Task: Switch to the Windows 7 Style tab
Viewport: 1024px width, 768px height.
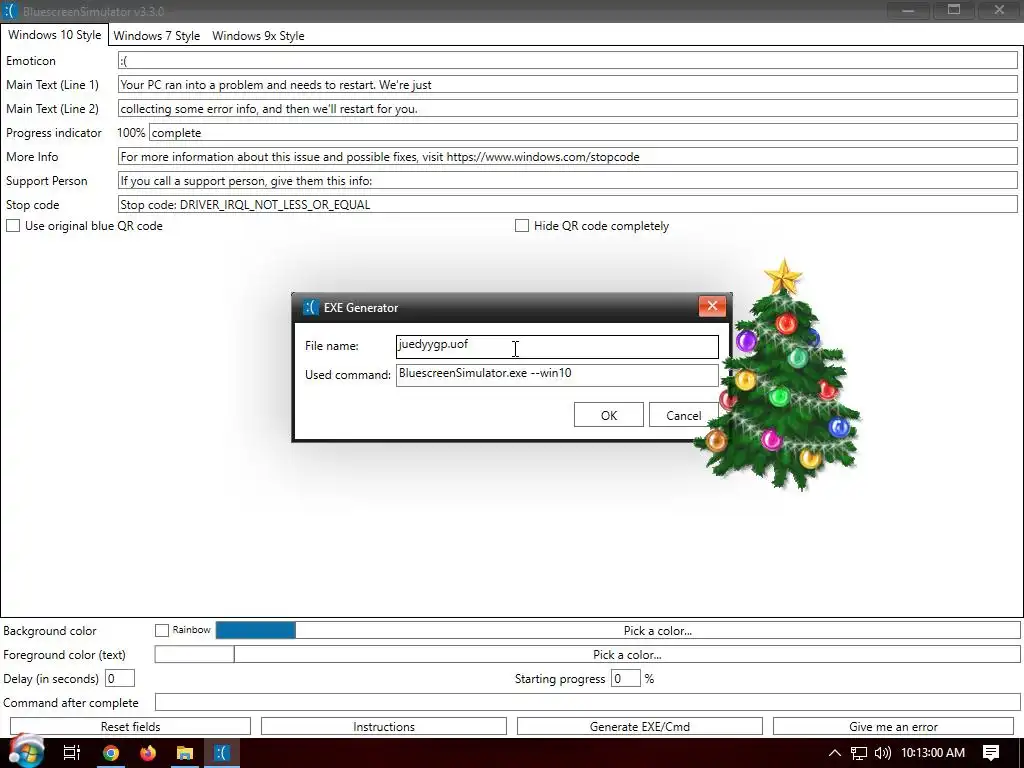Action: click(157, 36)
